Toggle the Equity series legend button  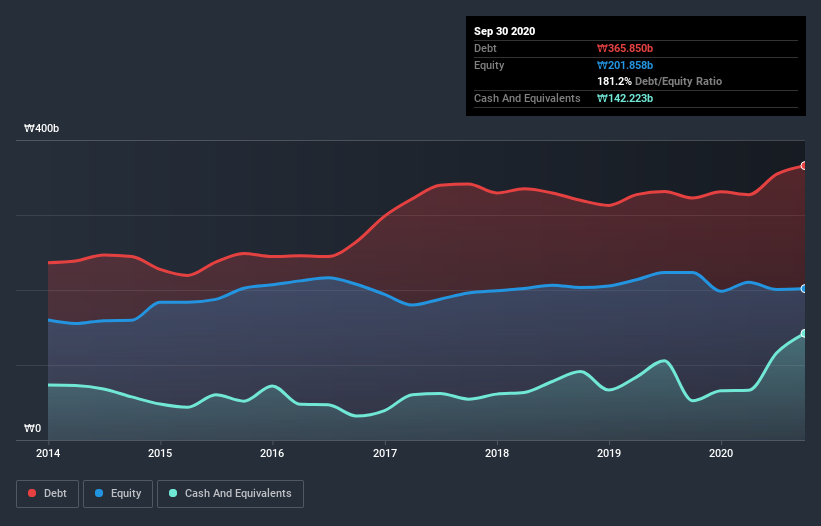118,494
